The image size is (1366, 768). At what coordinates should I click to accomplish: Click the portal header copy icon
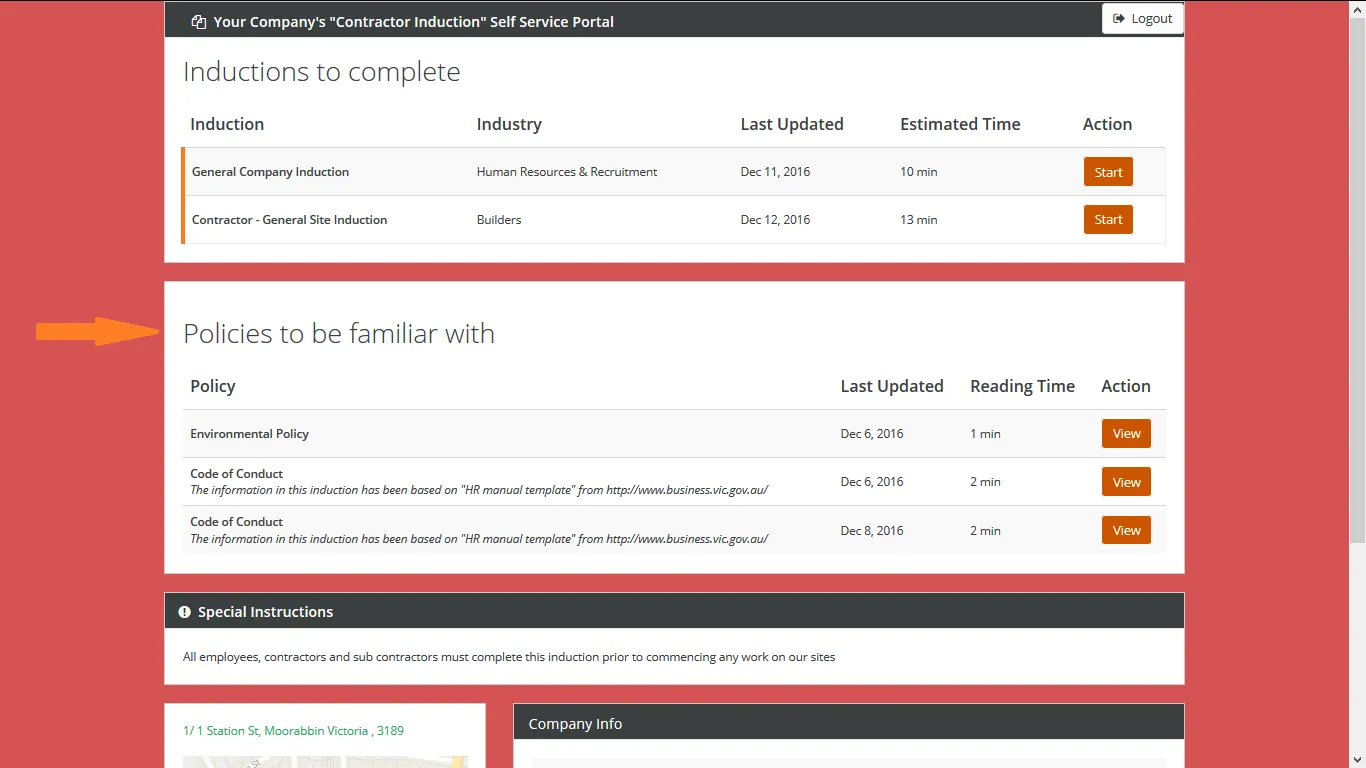(x=199, y=22)
